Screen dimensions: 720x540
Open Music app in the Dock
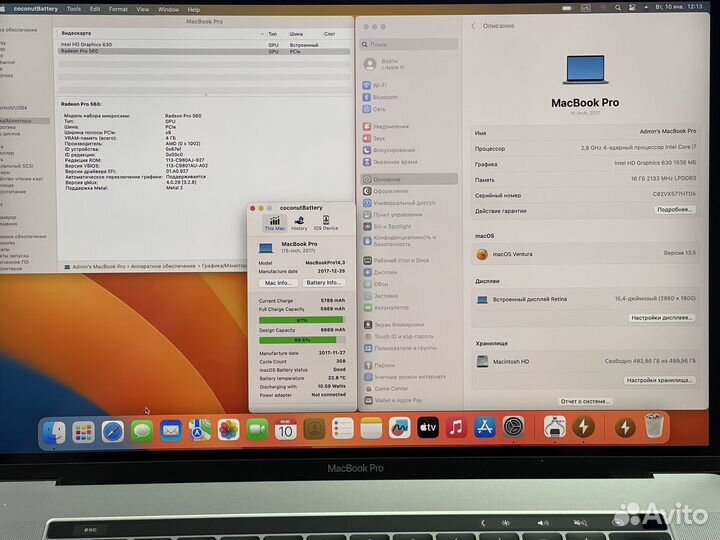tap(456, 428)
